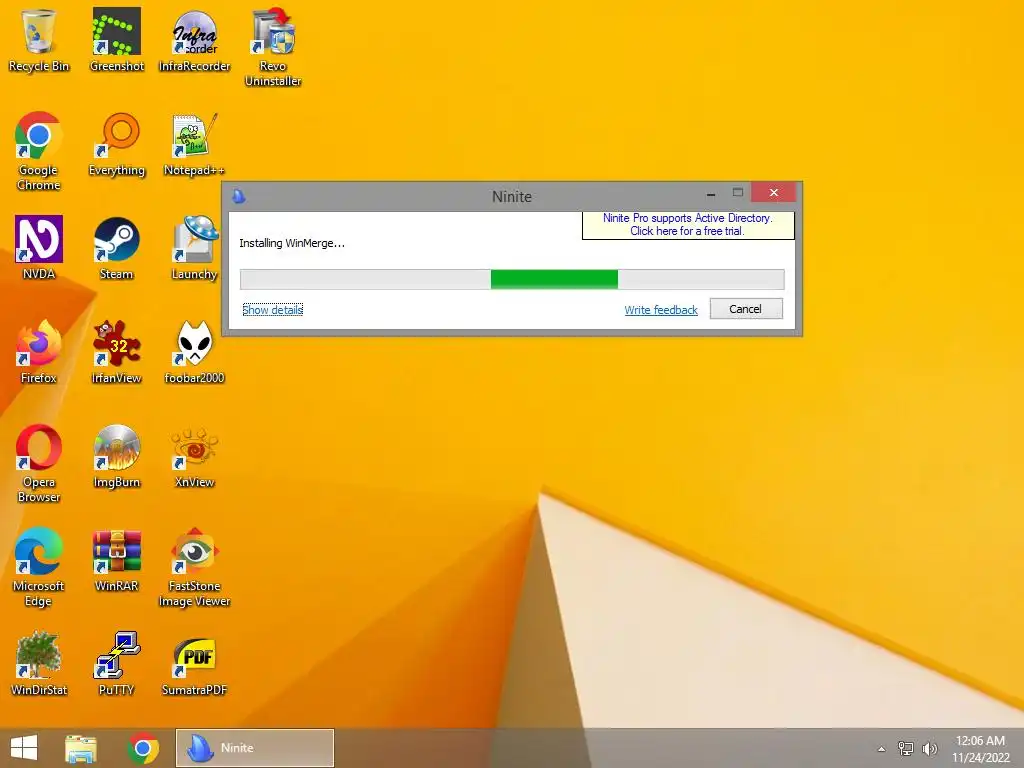Open the volume speaker tray icon

point(929,748)
